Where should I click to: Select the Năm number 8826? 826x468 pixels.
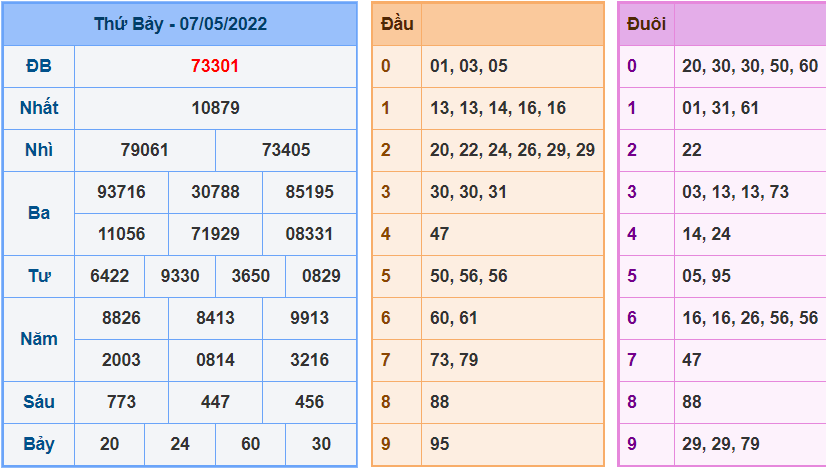(121, 318)
